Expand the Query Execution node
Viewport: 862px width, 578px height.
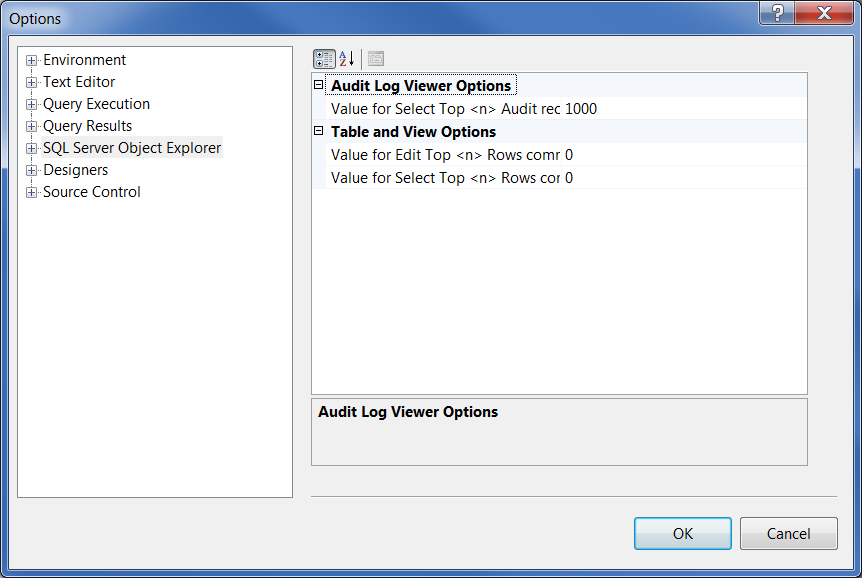pyautogui.click(x=31, y=104)
